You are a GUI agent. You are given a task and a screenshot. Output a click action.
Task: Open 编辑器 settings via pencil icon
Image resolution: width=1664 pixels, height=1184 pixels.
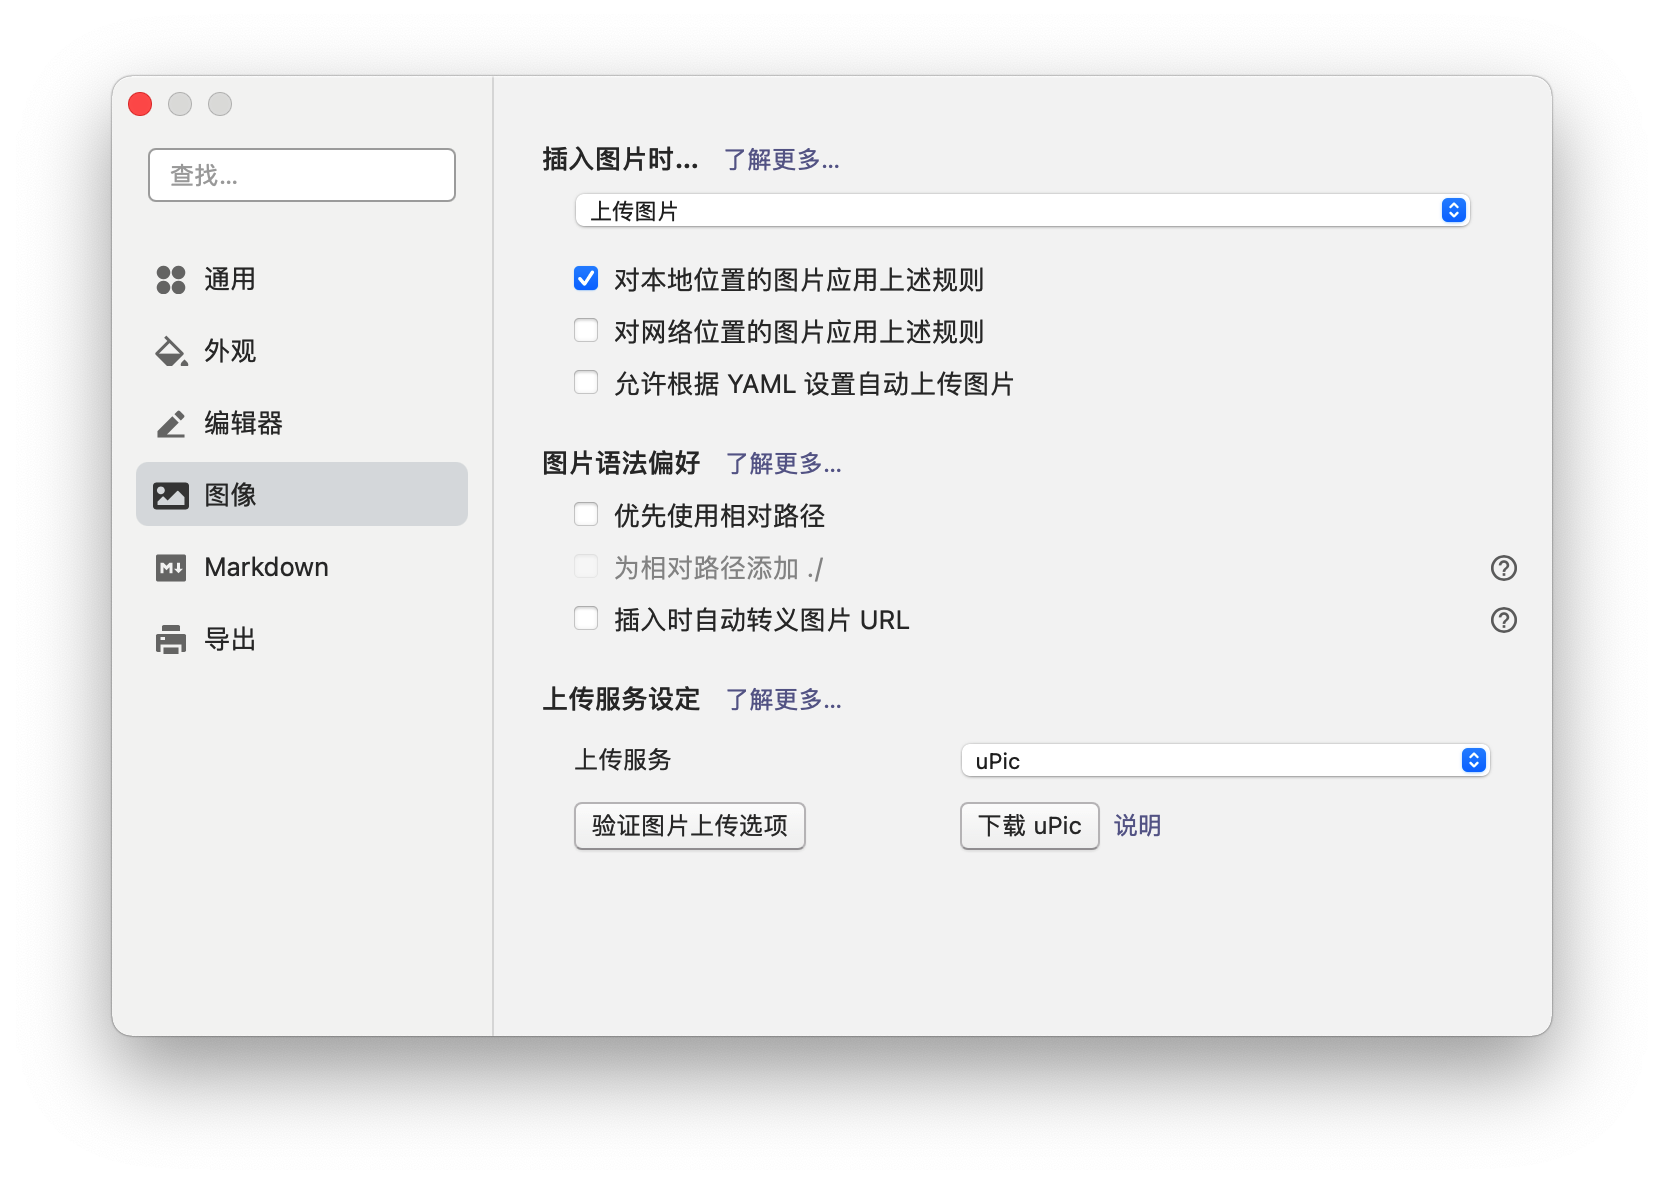point(170,423)
